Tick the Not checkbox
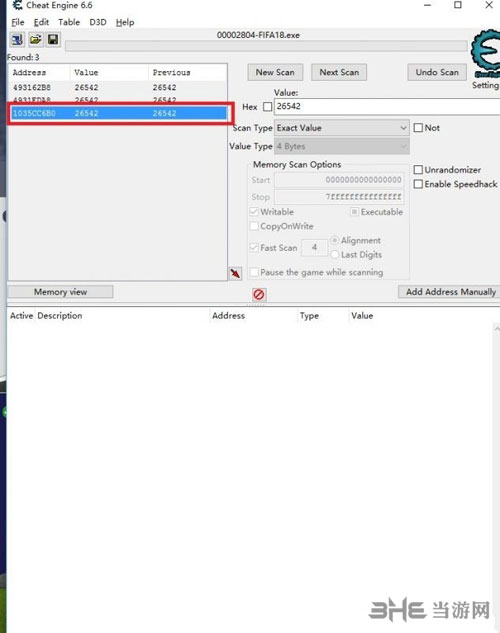Viewport: 500px width, 633px height. [x=418, y=128]
